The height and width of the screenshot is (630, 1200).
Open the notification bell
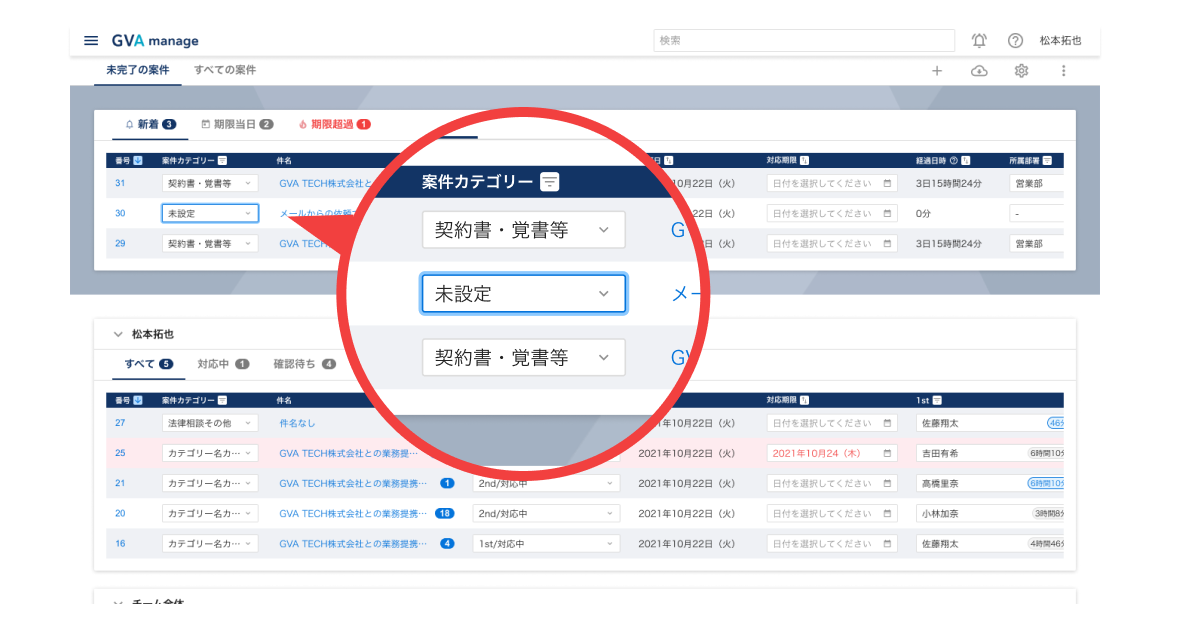pyautogui.click(x=979, y=40)
